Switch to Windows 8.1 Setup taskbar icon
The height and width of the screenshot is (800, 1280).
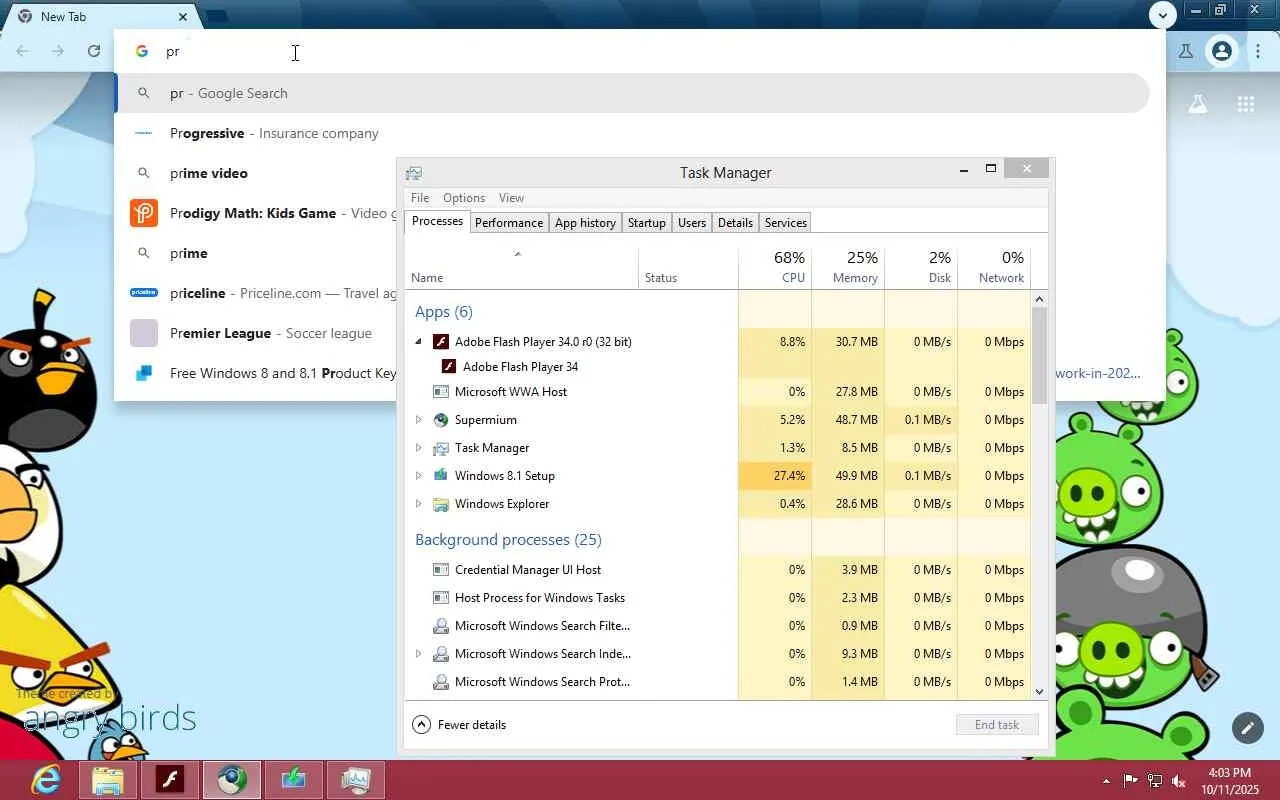click(294, 779)
